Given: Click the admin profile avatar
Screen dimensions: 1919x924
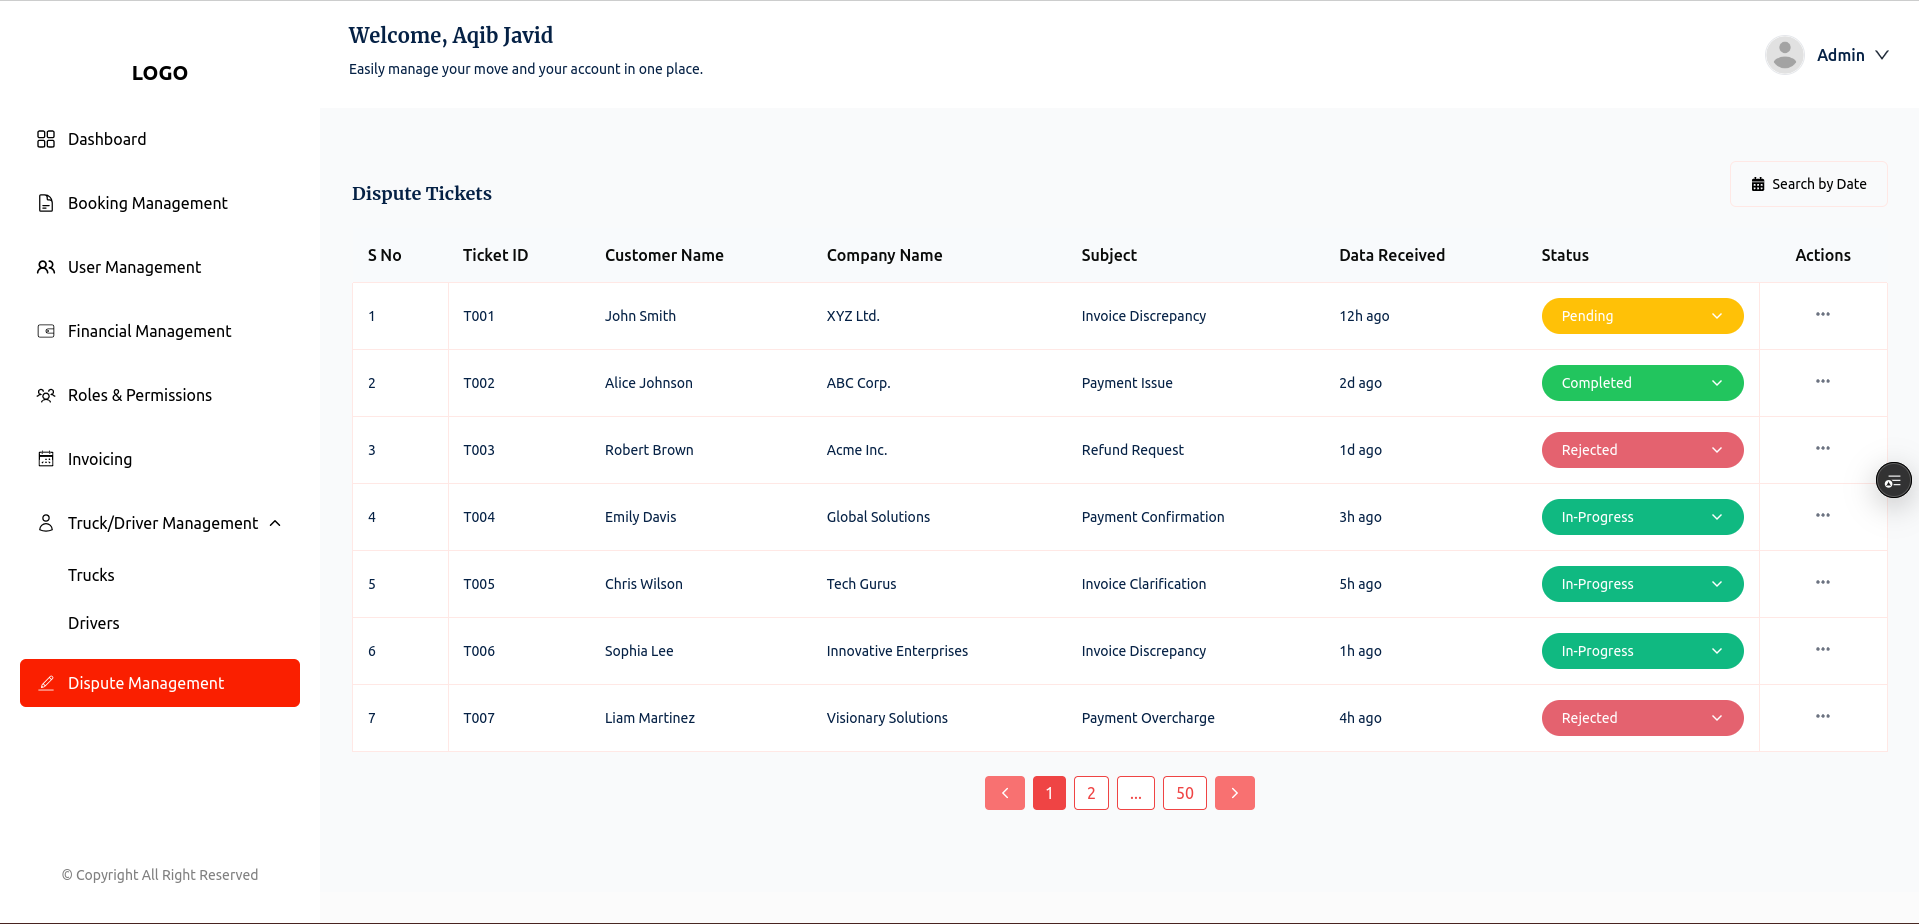Looking at the screenshot, I should (x=1784, y=55).
